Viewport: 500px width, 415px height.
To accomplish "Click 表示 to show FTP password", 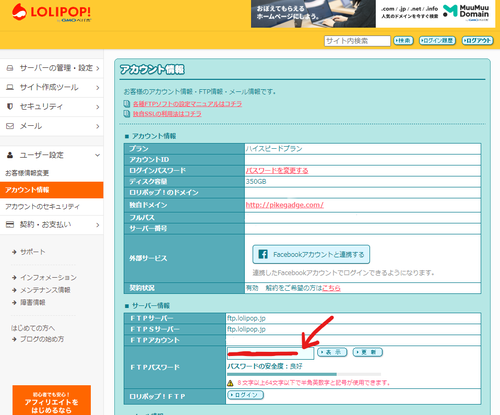I will pyautogui.click(x=332, y=352).
